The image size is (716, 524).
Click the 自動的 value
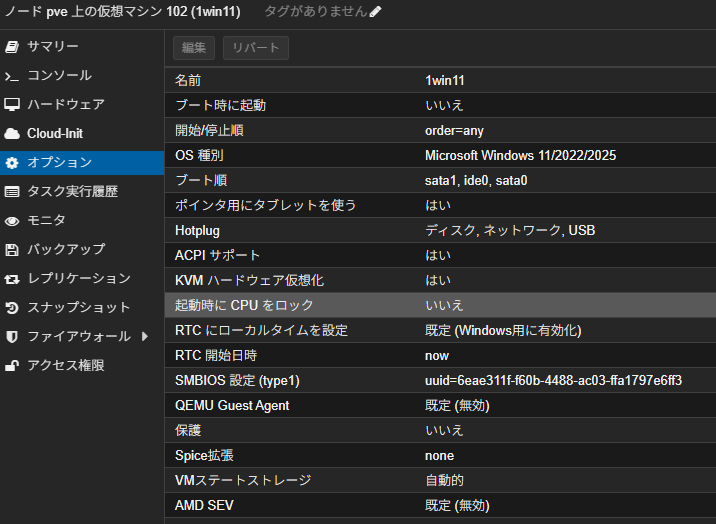(x=444, y=481)
